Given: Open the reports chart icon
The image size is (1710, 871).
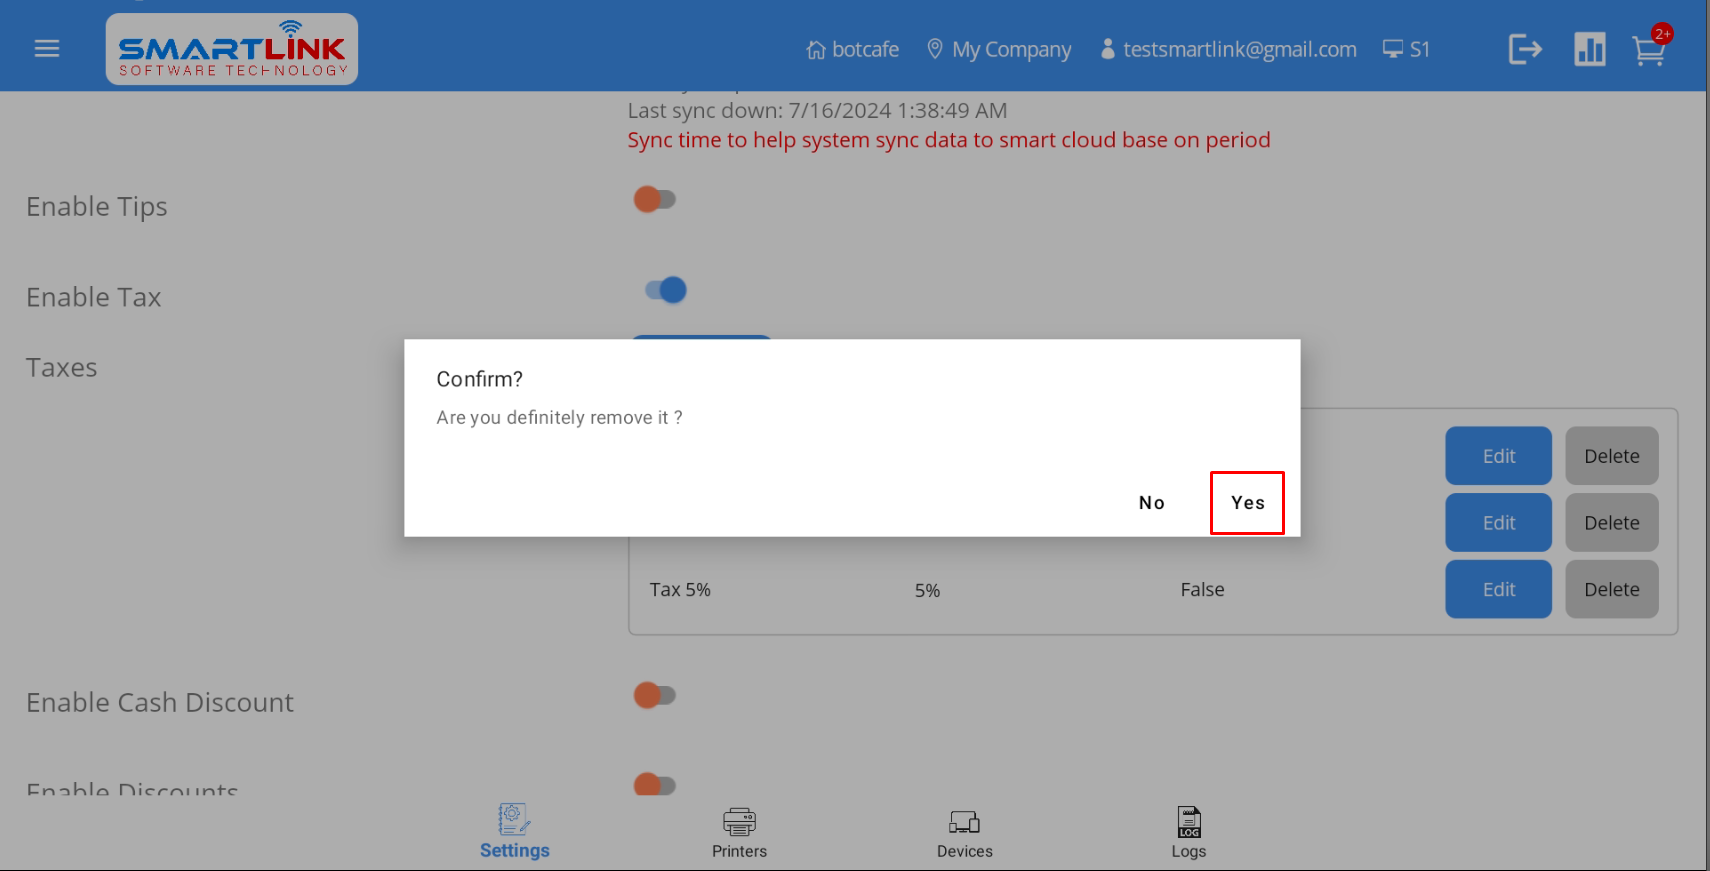Looking at the screenshot, I should tap(1589, 49).
